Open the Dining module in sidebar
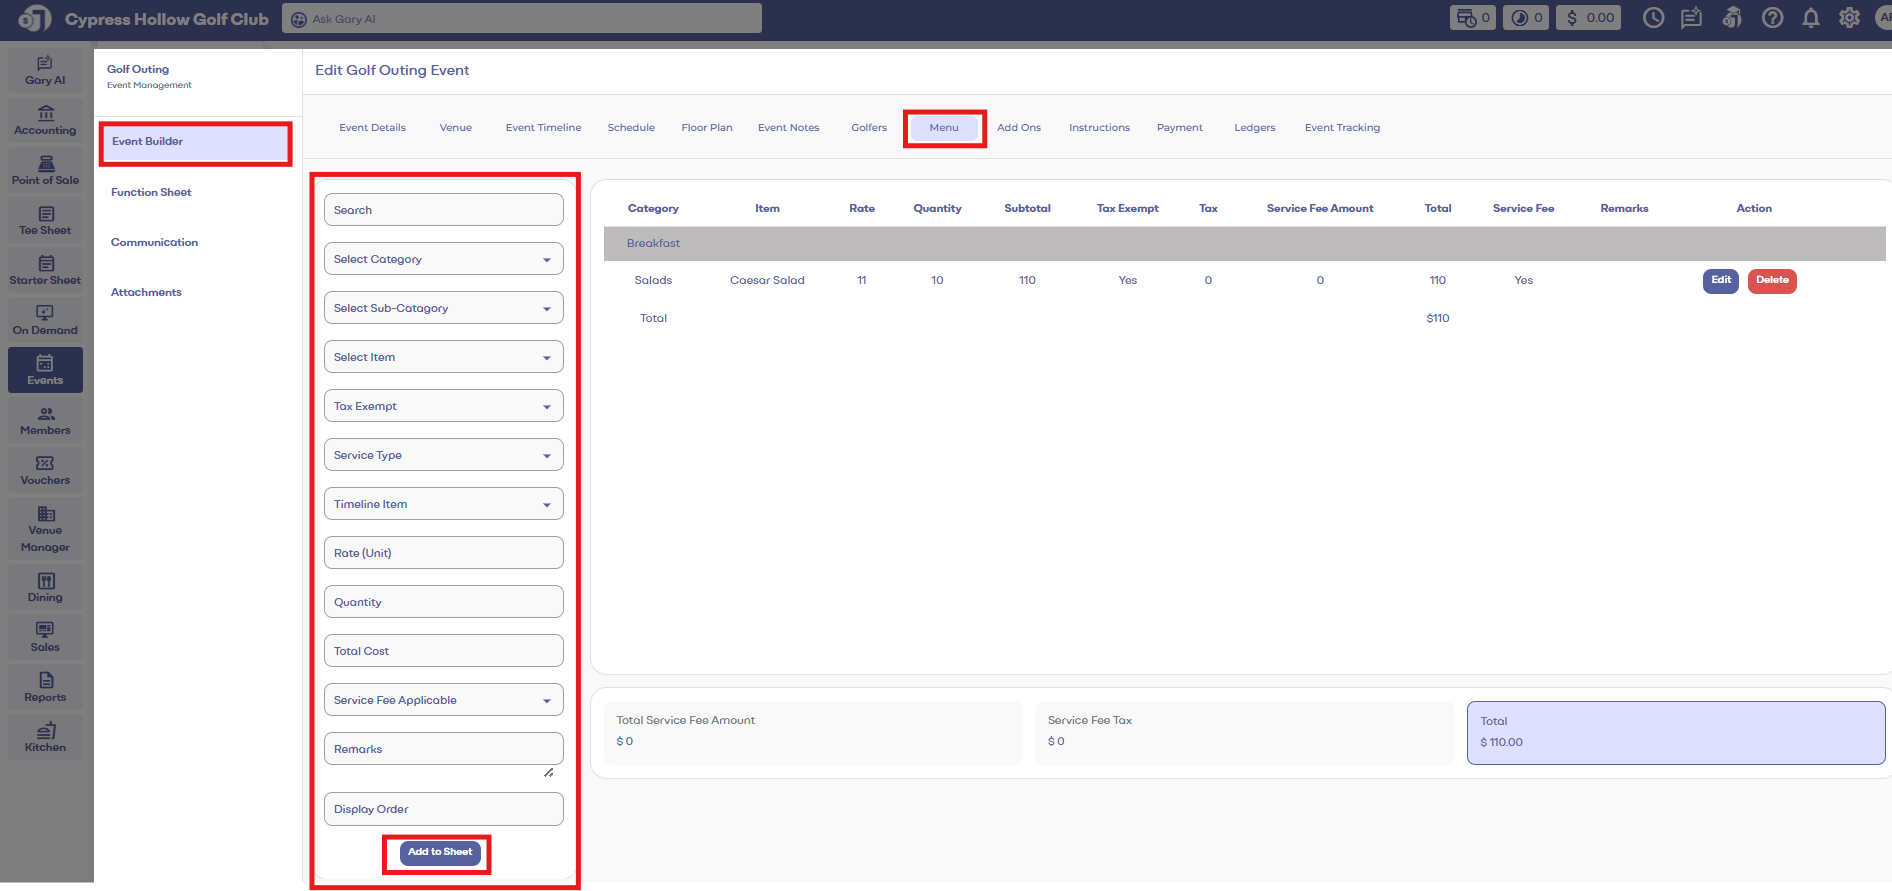 [45, 588]
